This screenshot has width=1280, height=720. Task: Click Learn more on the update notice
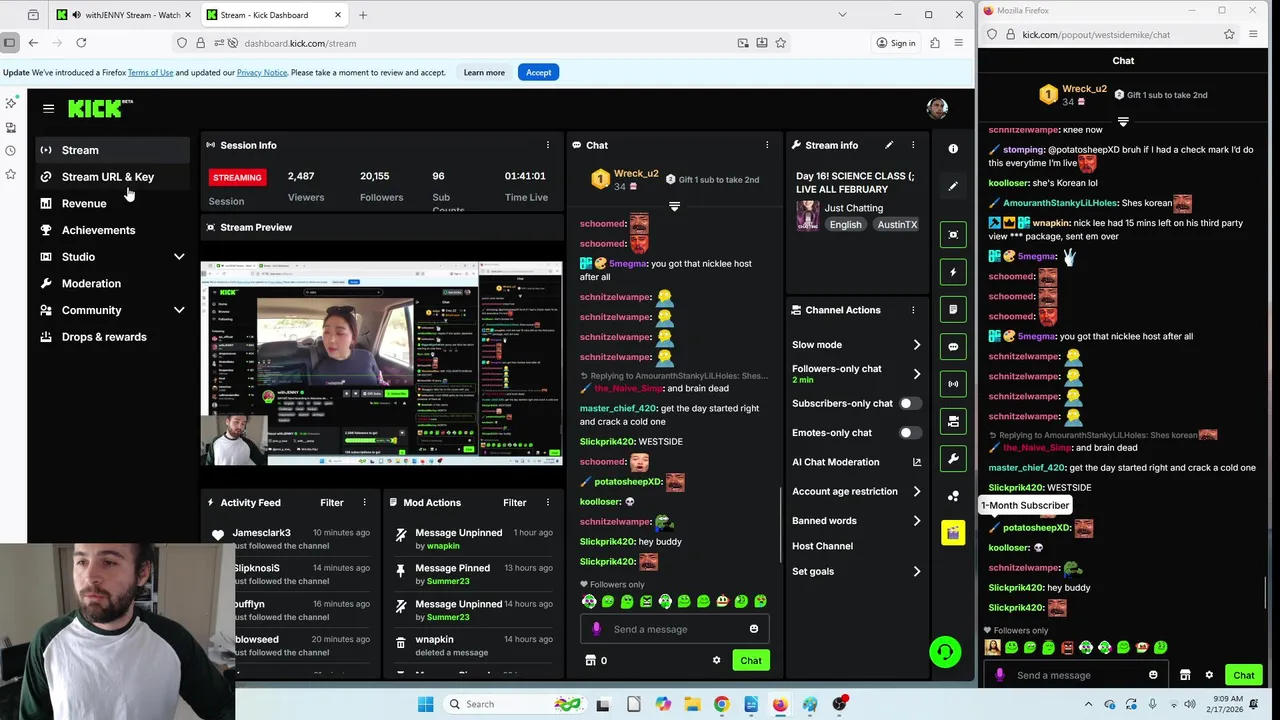click(x=484, y=72)
